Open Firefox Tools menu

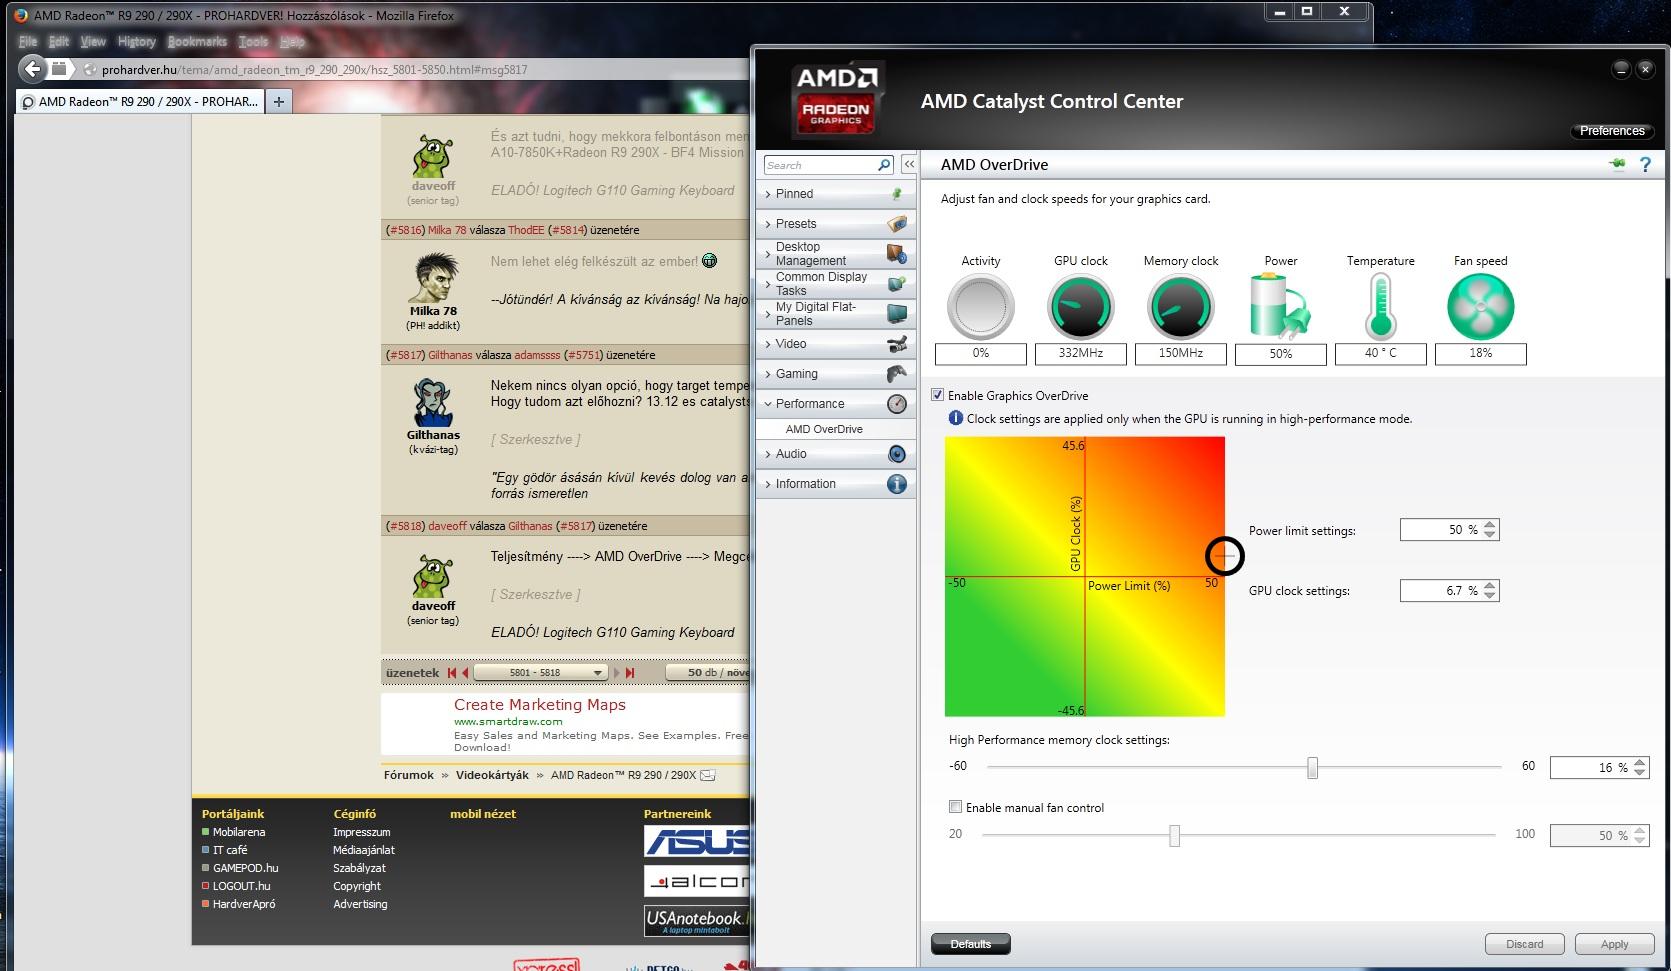(253, 42)
